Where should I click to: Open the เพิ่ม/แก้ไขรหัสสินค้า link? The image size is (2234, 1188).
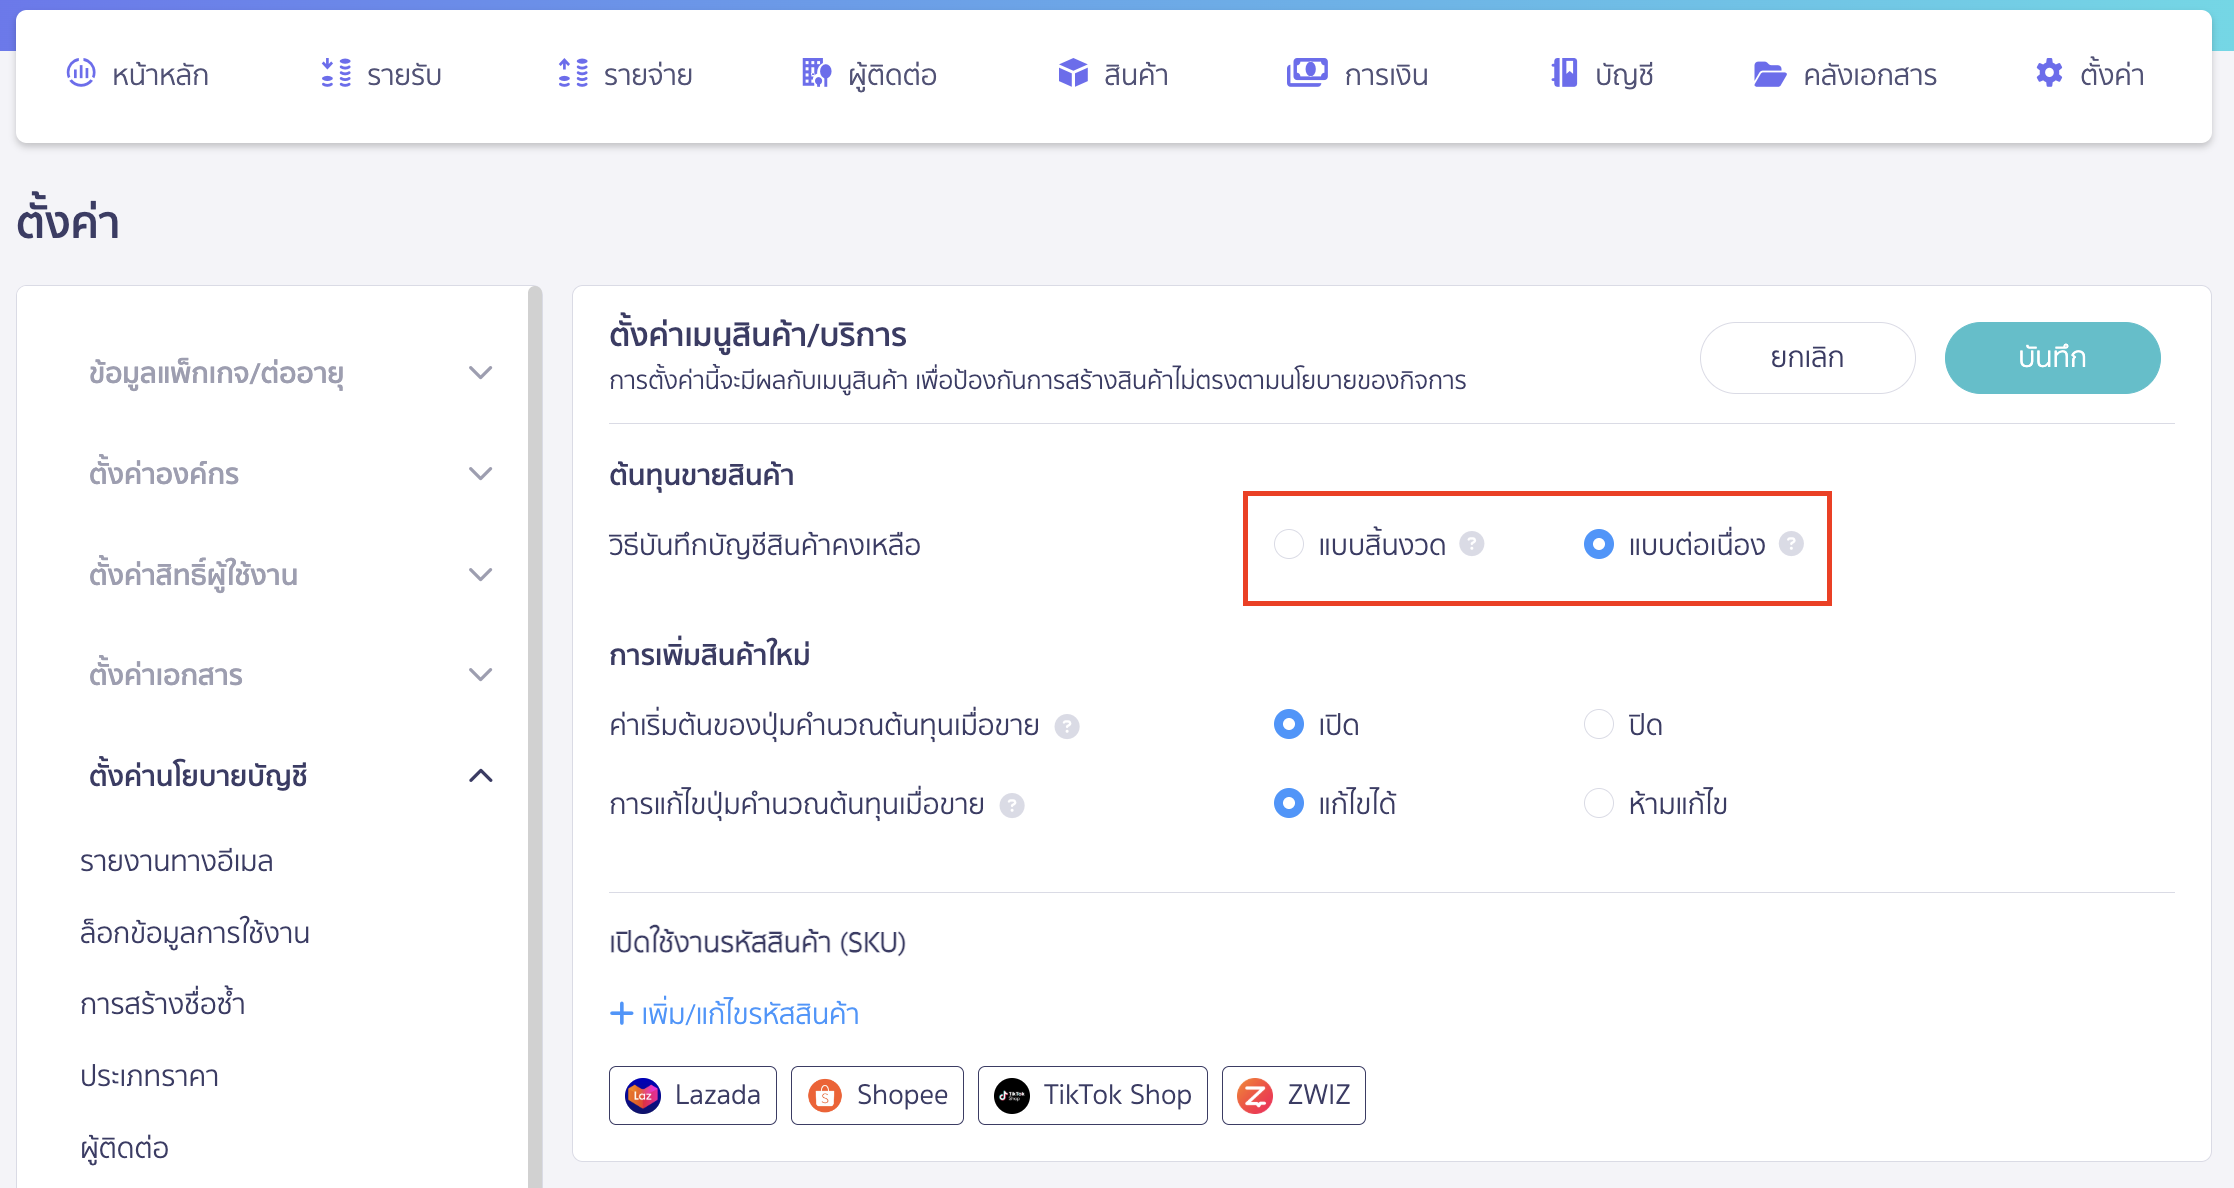[x=735, y=1013]
